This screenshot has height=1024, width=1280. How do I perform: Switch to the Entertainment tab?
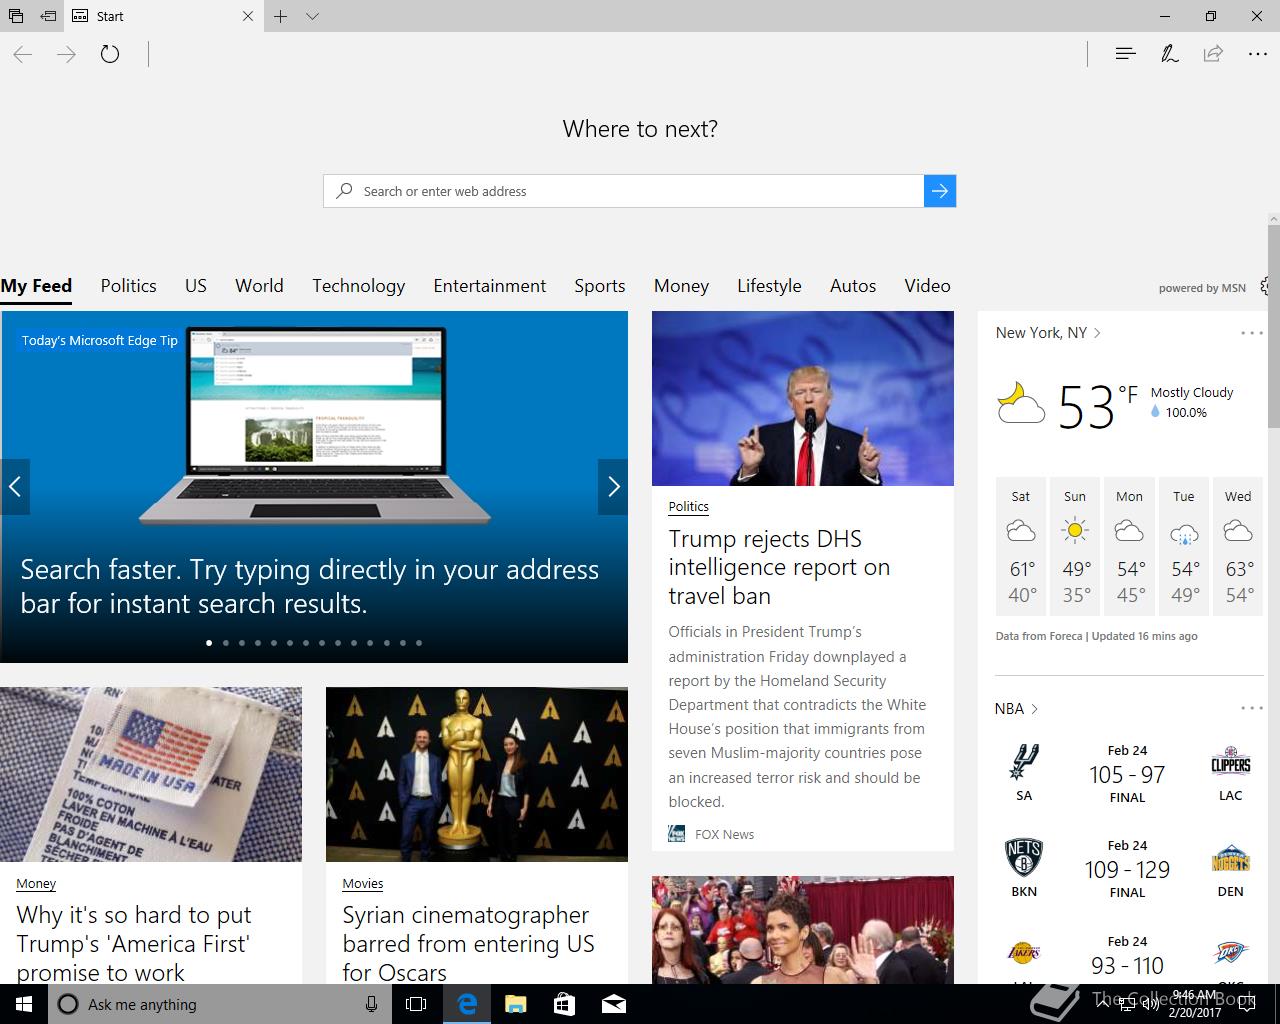(490, 286)
